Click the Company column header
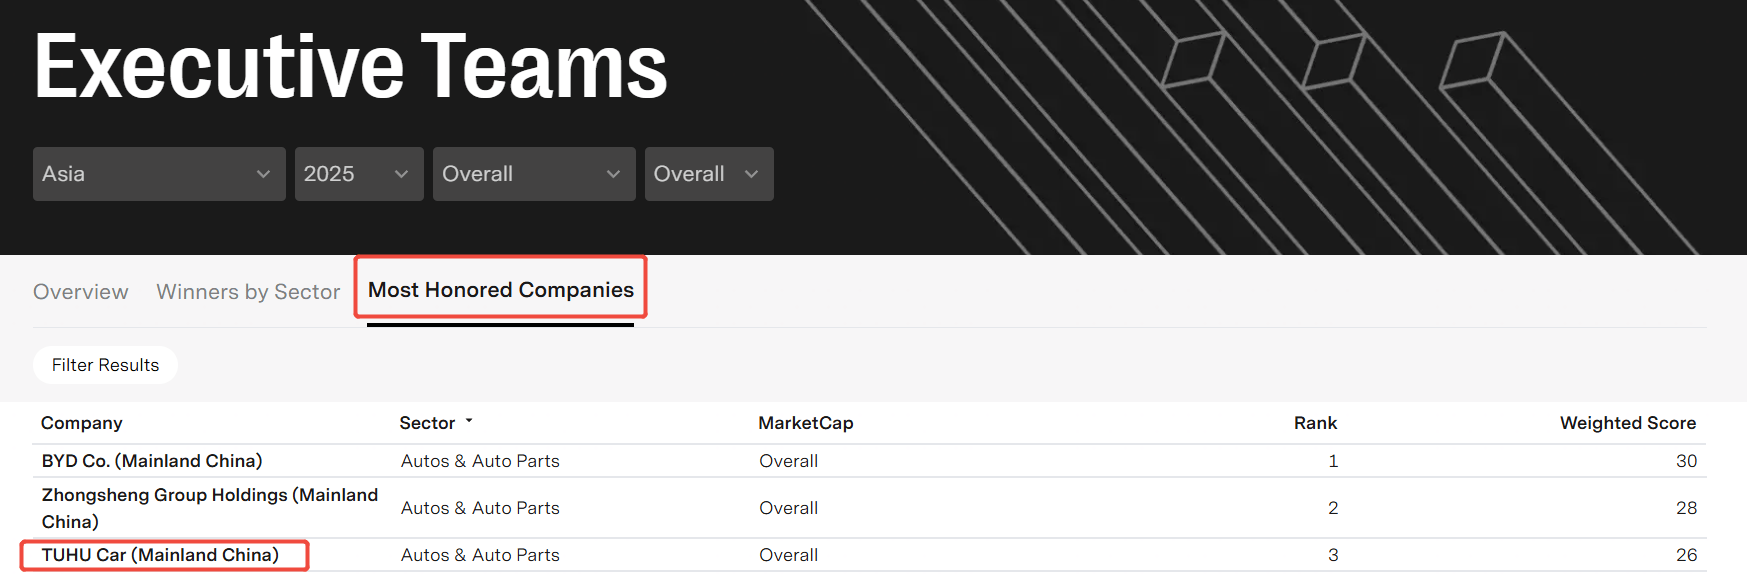The image size is (1747, 576). [82, 423]
